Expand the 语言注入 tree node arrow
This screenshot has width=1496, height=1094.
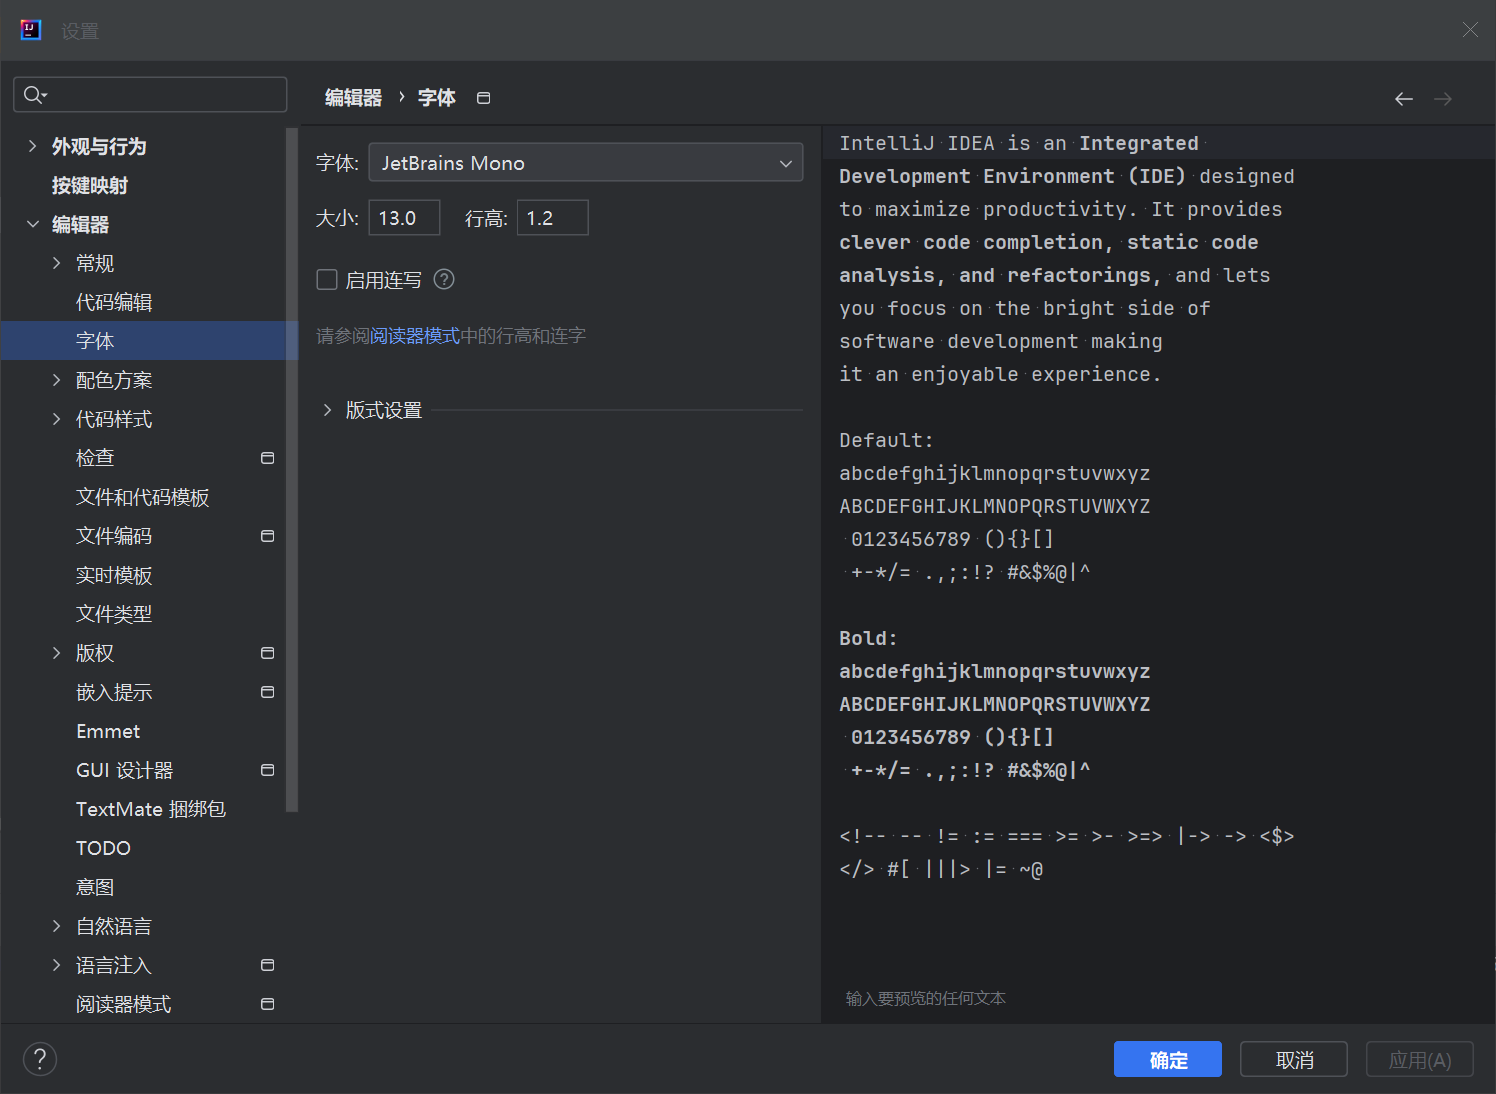[x=57, y=965]
